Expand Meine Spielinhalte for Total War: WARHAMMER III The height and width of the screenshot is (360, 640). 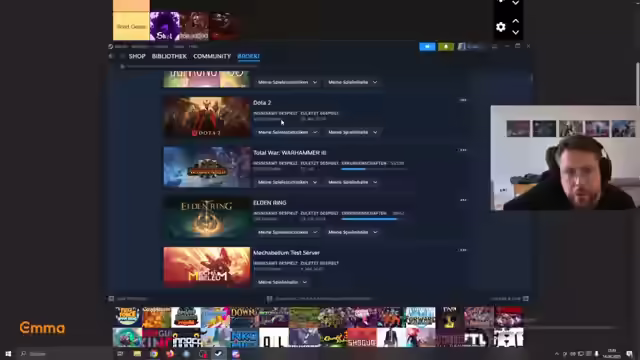coord(352,182)
